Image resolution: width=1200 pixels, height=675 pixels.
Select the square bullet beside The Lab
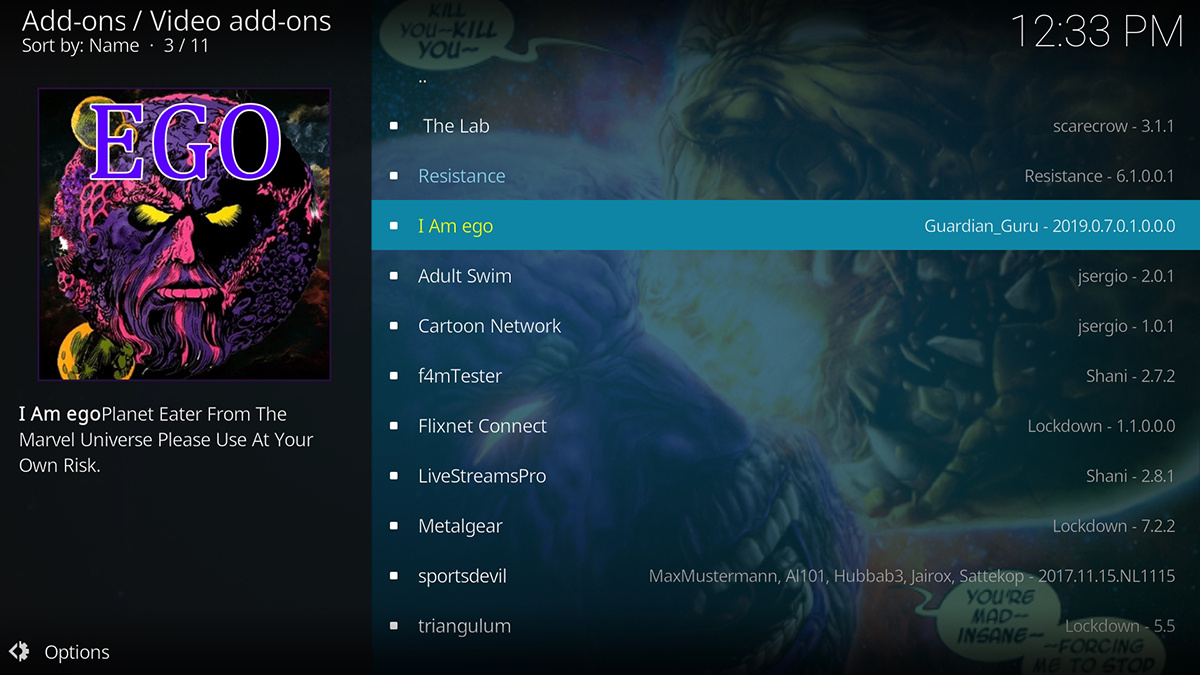pyautogui.click(x=394, y=126)
